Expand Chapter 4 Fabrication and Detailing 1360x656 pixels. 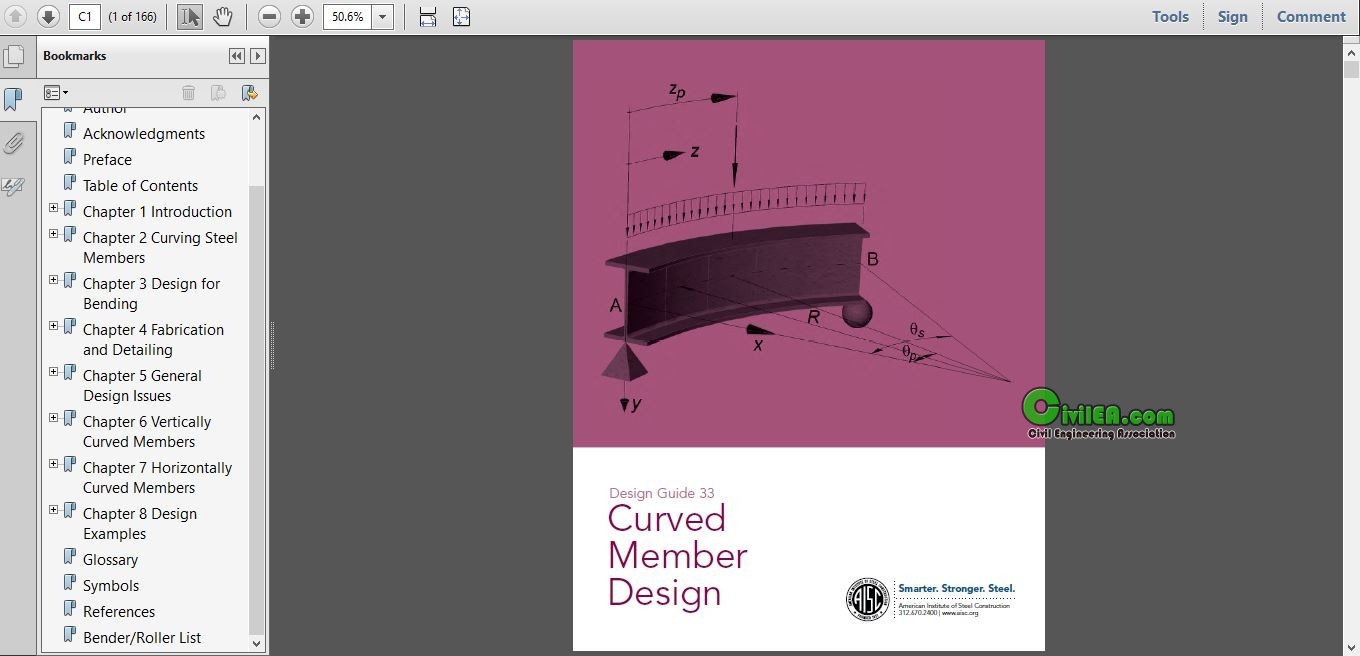pyautogui.click(x=54, y=326)
